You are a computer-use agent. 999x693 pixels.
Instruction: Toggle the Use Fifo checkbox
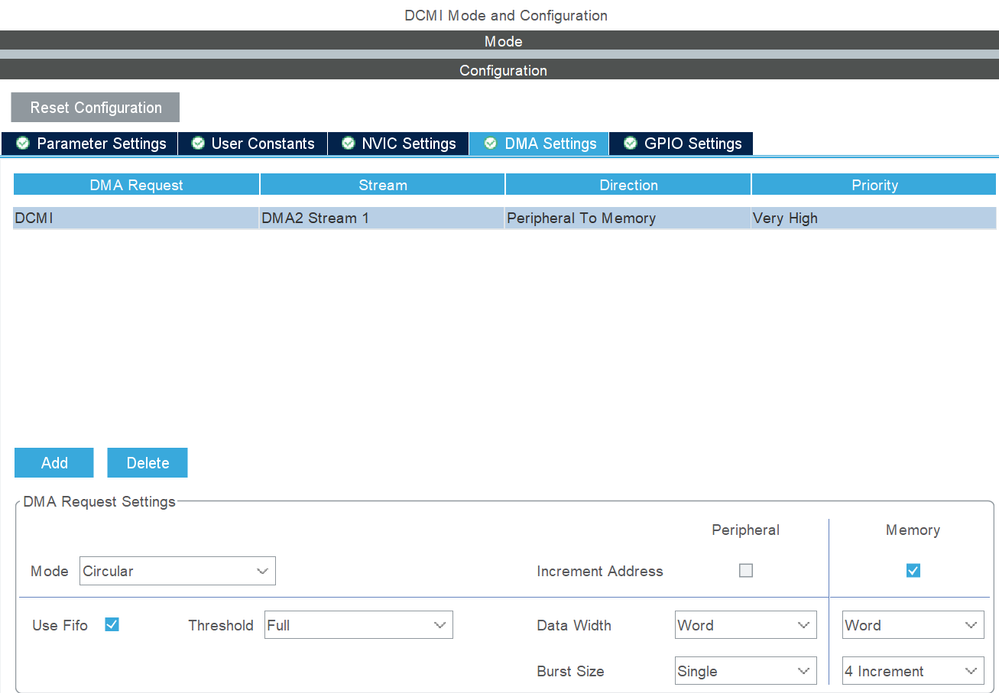(112, 624)
